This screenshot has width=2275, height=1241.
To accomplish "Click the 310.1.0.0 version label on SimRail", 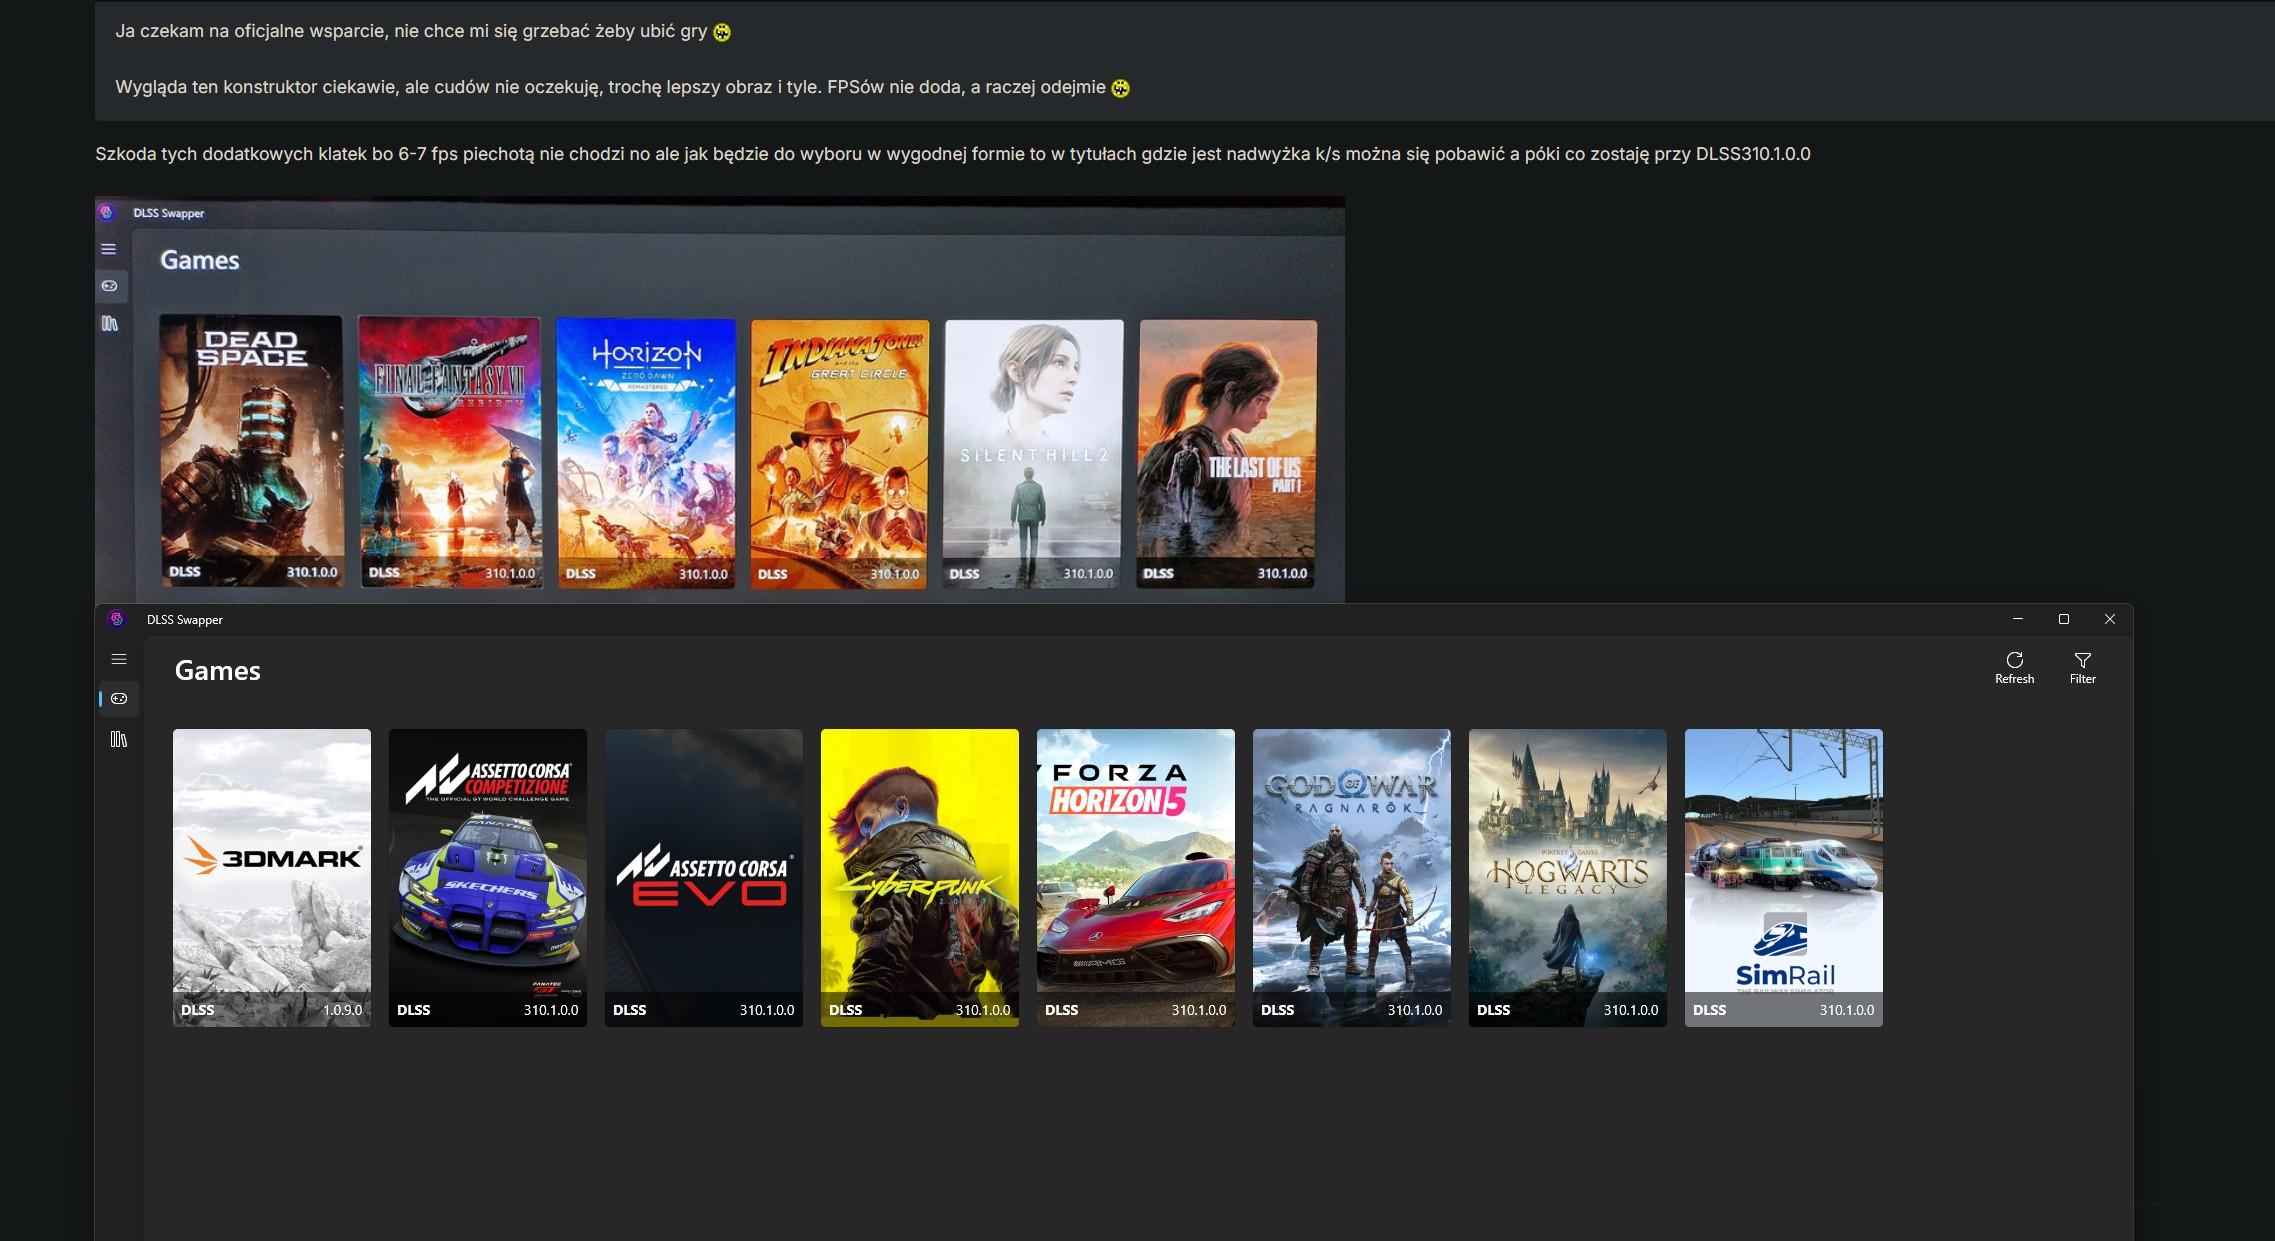I will pos(1846,1010).
